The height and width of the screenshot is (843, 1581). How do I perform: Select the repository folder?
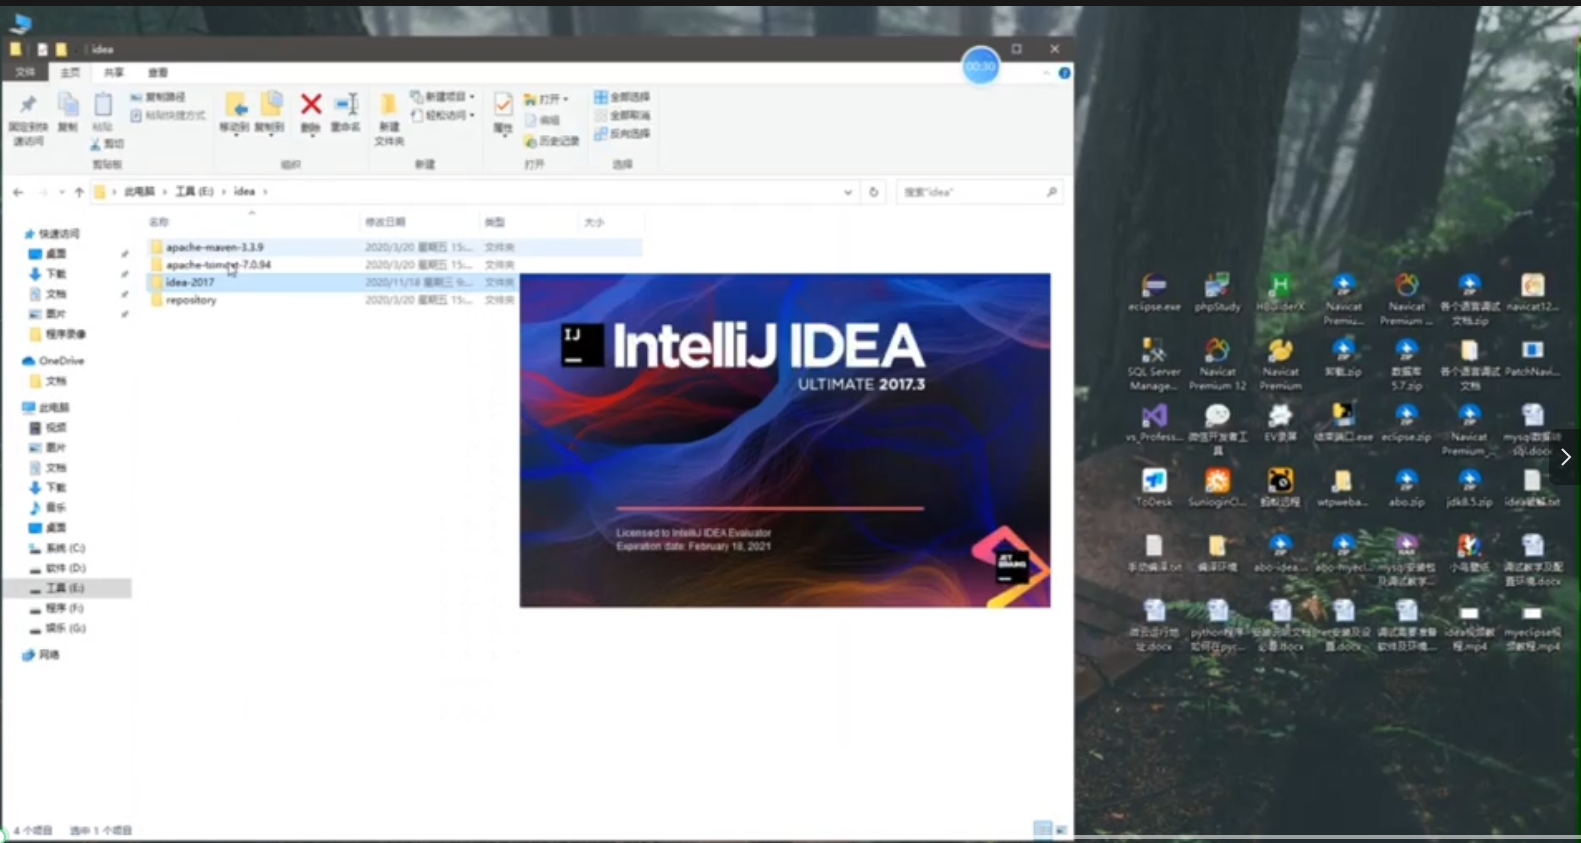tap(191, 300)
